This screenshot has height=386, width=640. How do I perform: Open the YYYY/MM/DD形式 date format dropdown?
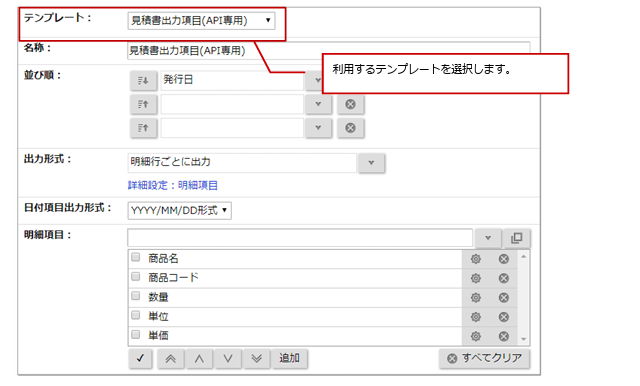tap(180, 211)
